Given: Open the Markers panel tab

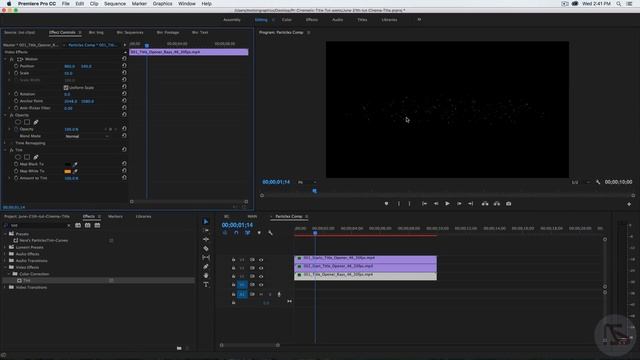Looking at the screenshot, I should pos(115,216).
